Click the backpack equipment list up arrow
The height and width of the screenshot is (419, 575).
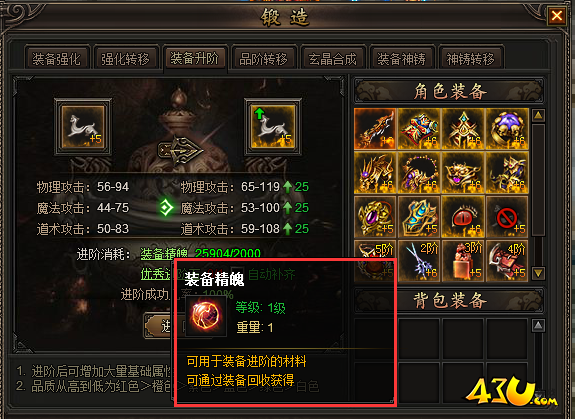point(538,325)
